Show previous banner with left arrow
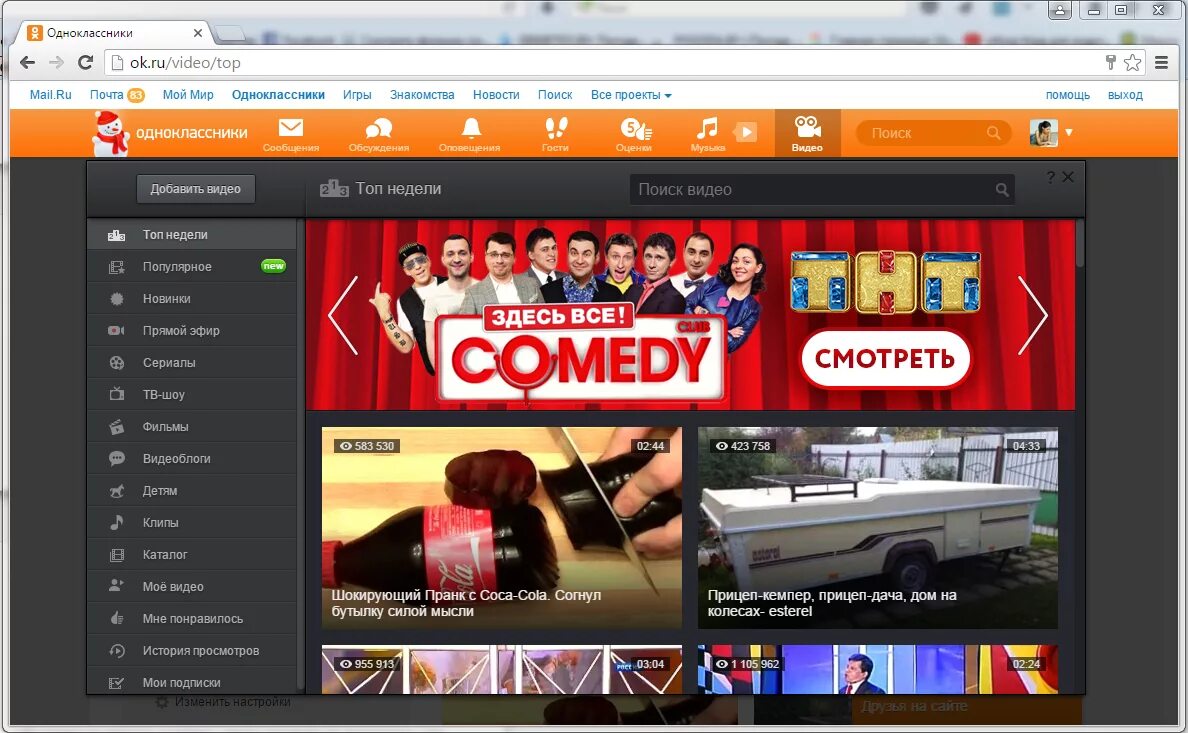 click(343, 315)
